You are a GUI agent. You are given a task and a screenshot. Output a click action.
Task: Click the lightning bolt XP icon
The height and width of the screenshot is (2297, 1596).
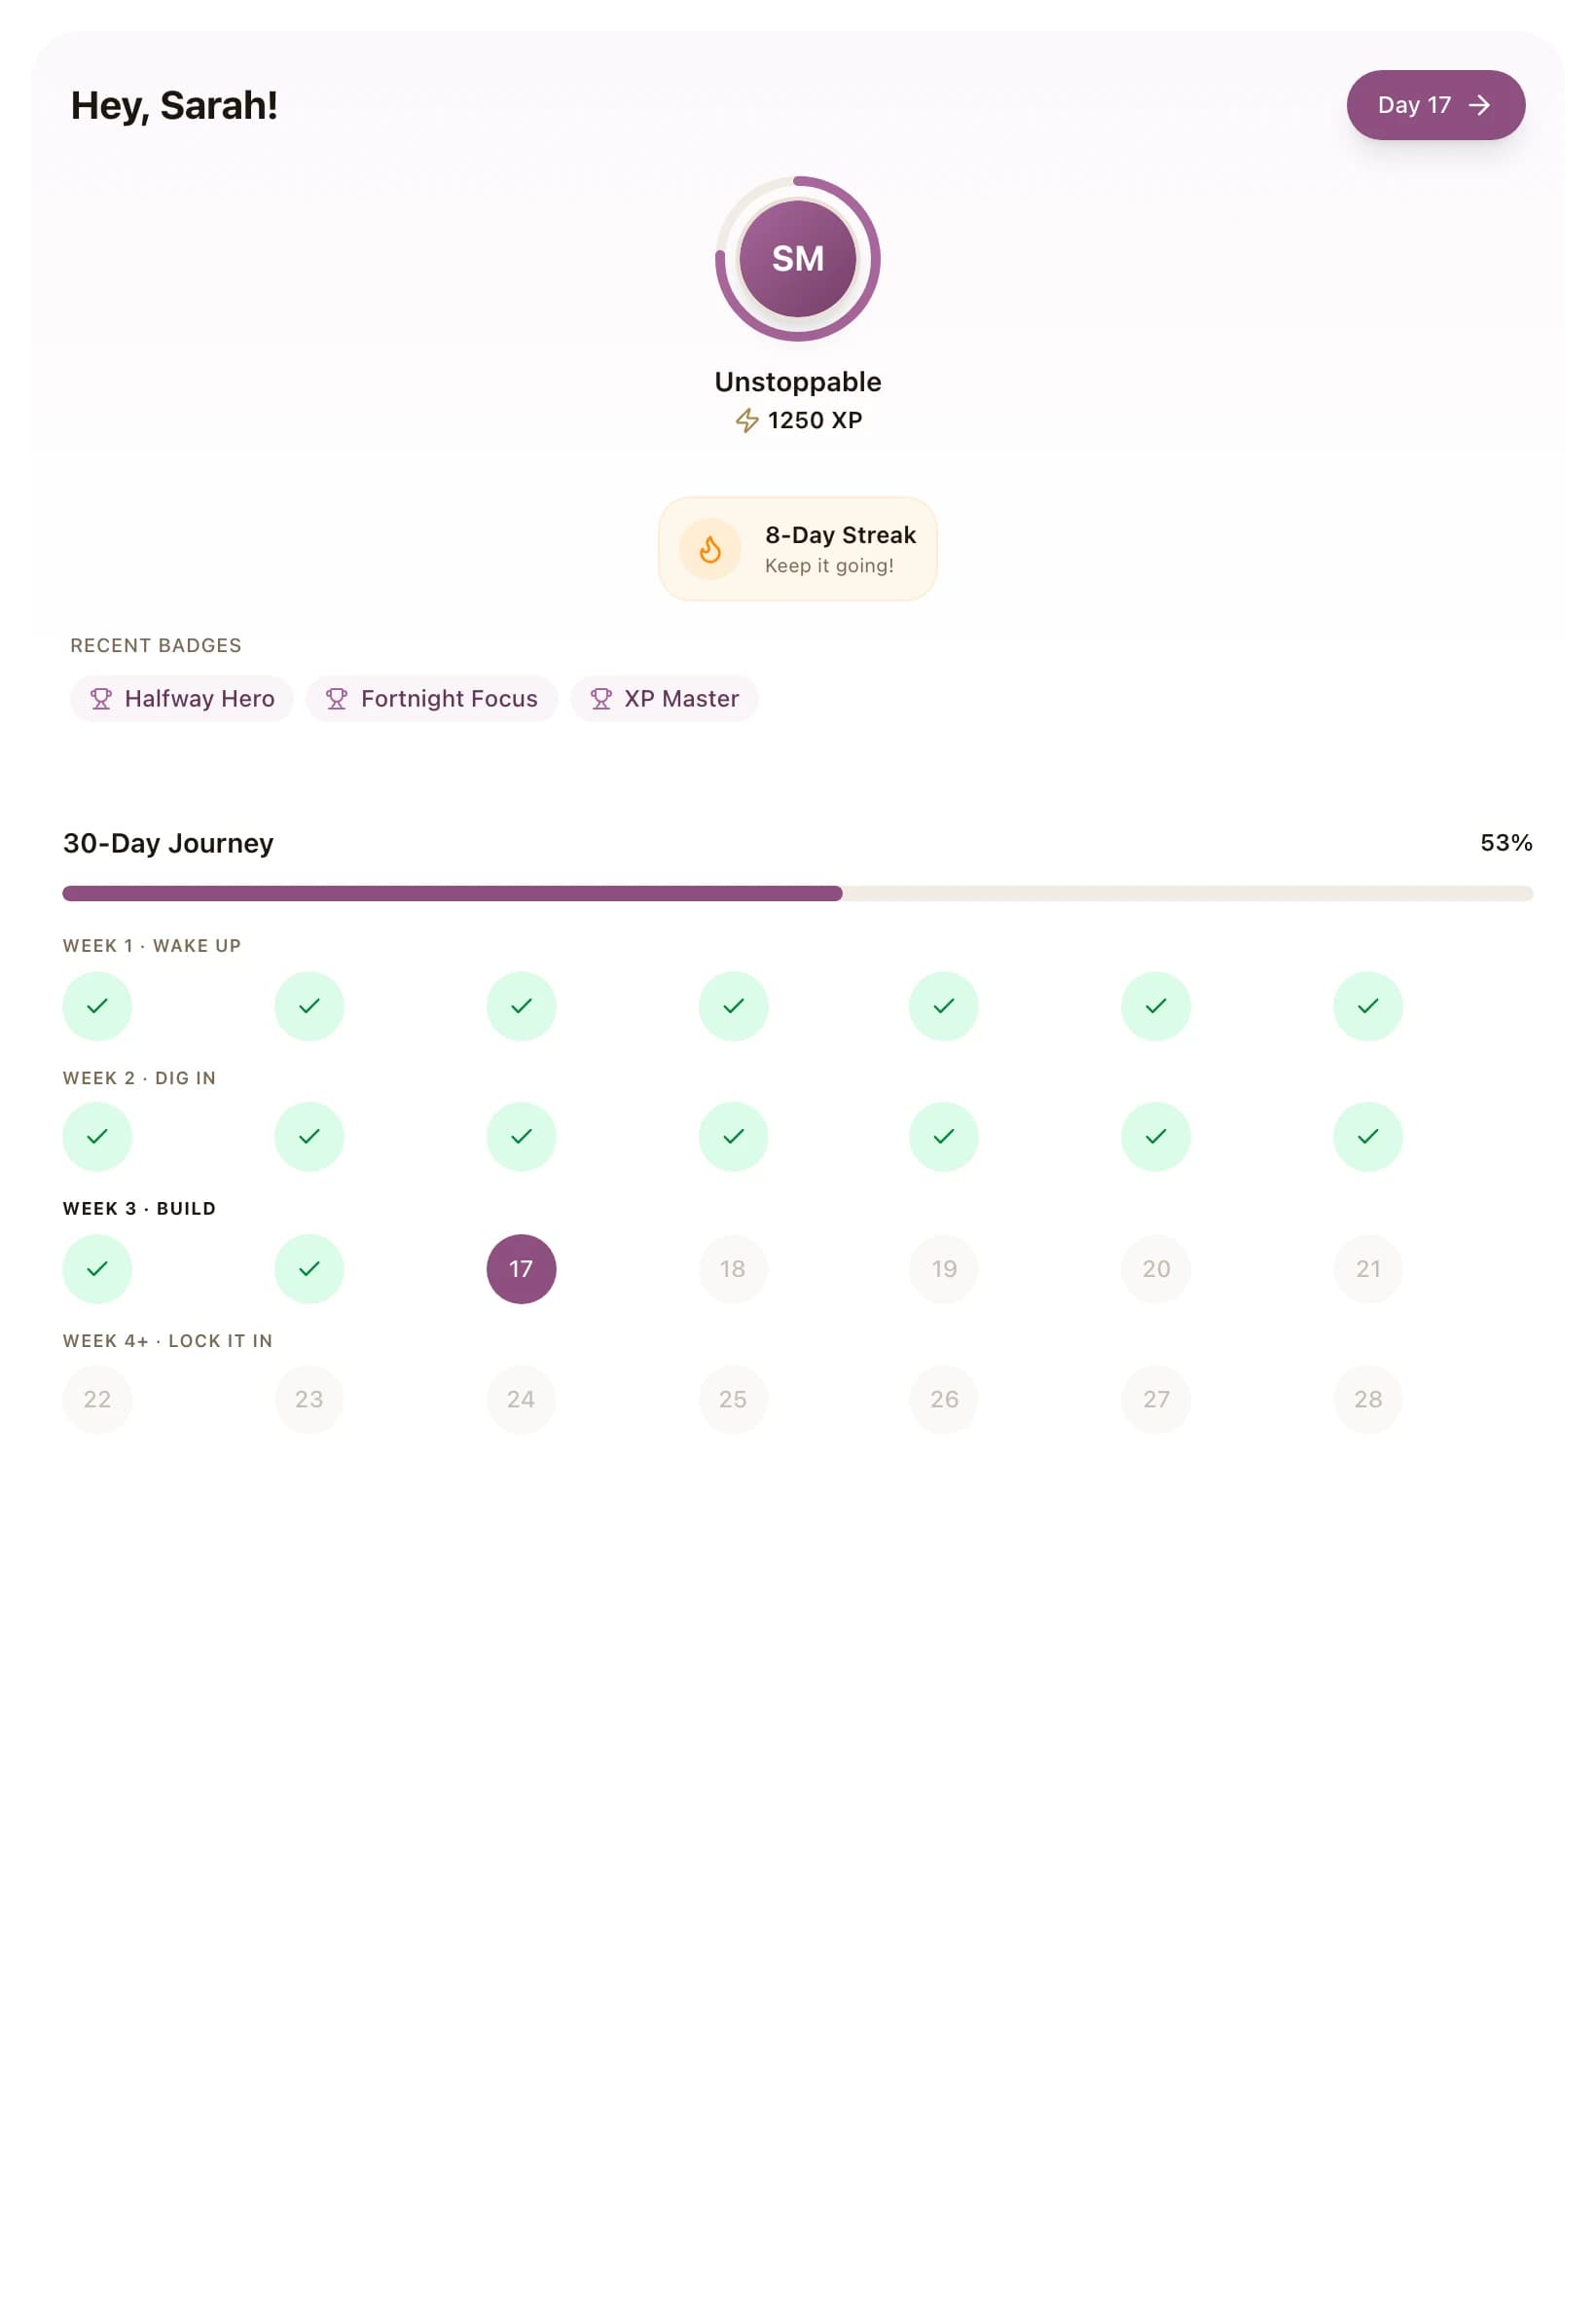pyautogui.click(x=747, y=420)
